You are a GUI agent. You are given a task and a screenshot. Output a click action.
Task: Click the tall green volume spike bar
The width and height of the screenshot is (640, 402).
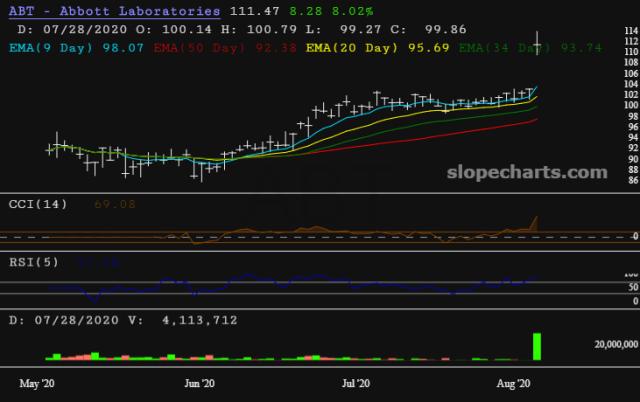[x=537, y=346]
